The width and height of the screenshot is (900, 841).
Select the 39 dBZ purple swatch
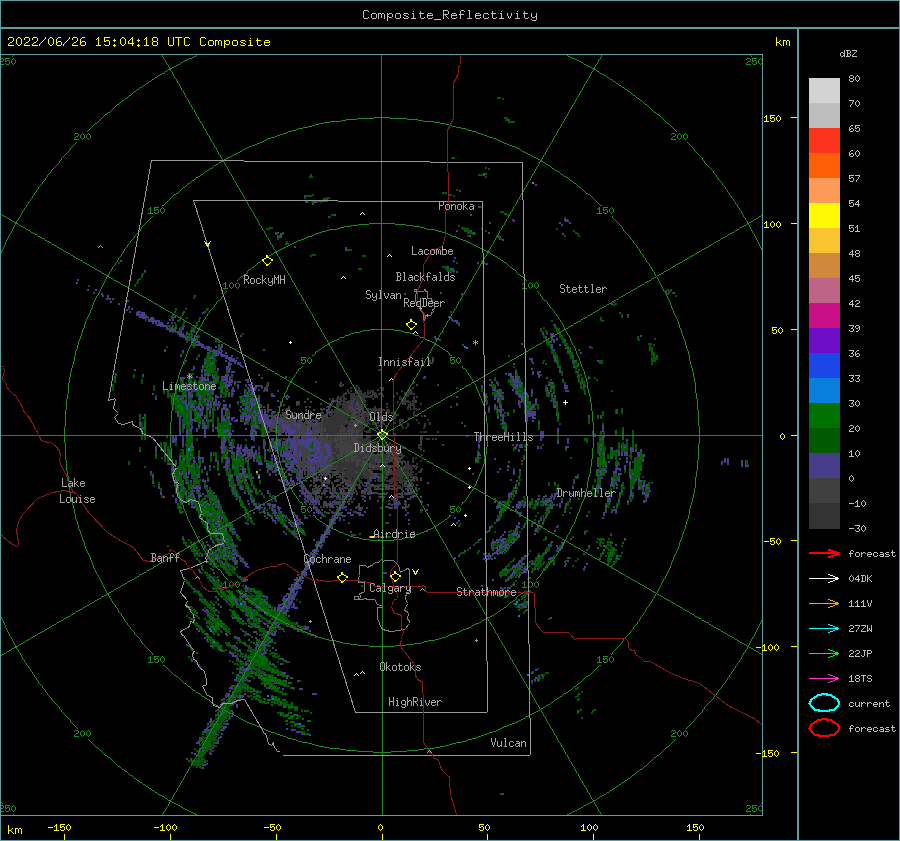tap(824, 340)
